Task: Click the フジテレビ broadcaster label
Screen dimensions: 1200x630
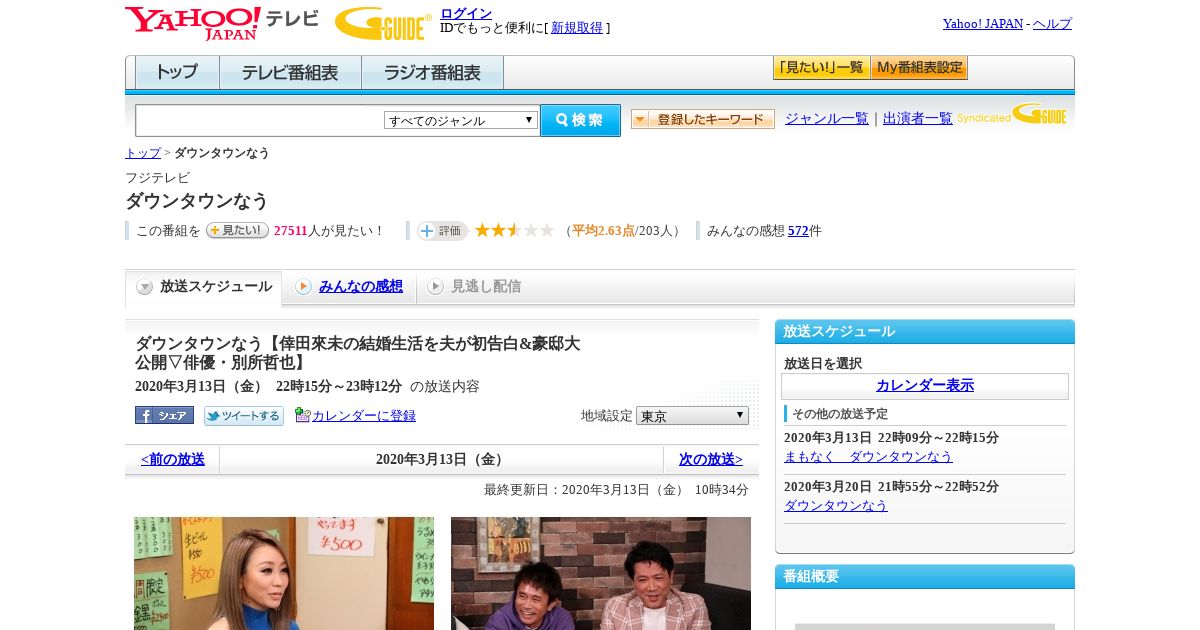Action: (157, 178)
